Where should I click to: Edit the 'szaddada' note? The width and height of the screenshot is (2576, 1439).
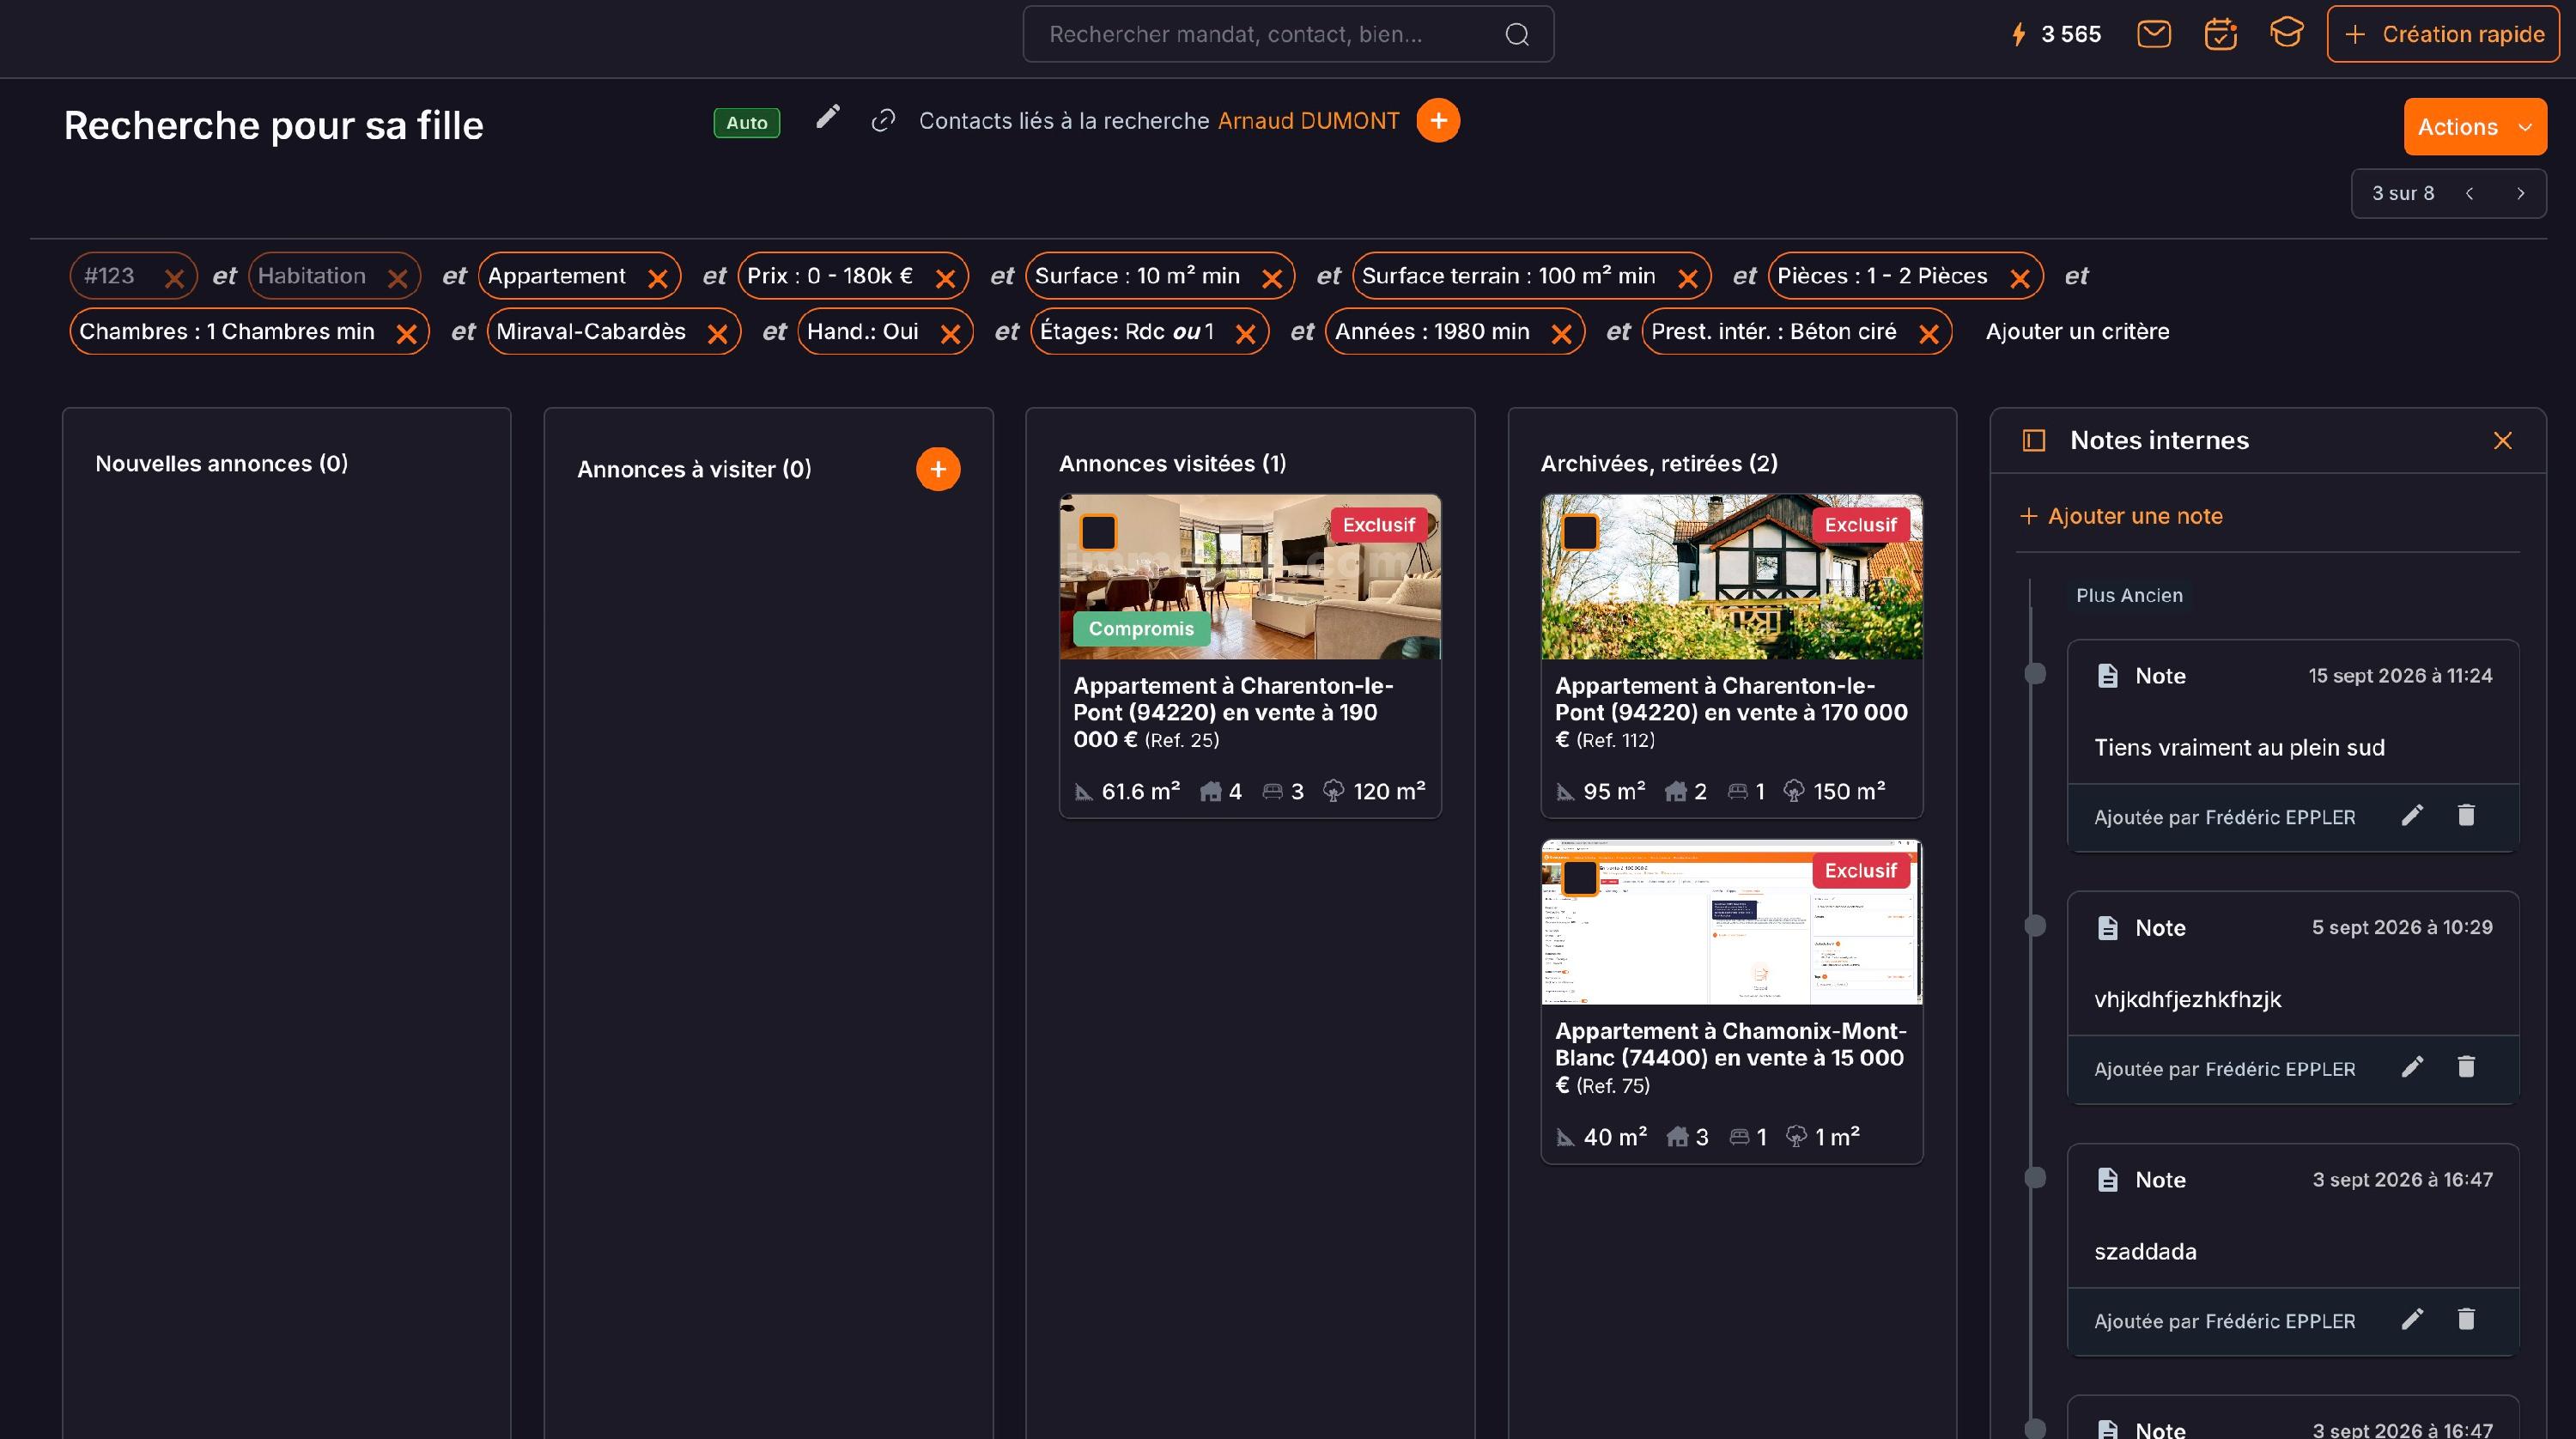point(2412,1320)
